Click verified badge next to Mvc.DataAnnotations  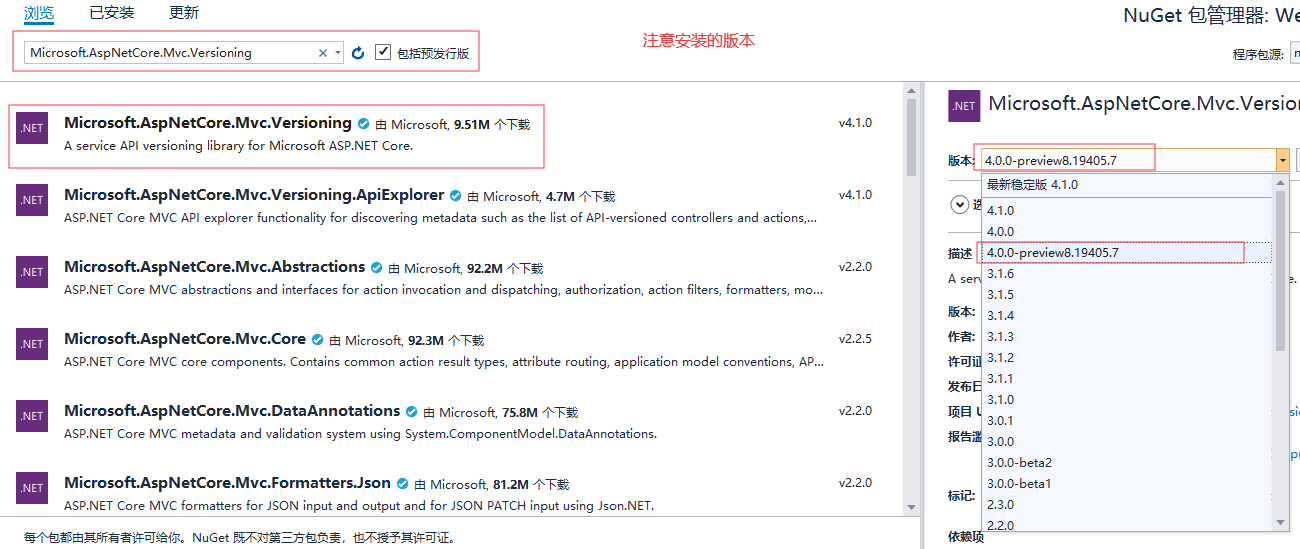(x=412, y=412)
